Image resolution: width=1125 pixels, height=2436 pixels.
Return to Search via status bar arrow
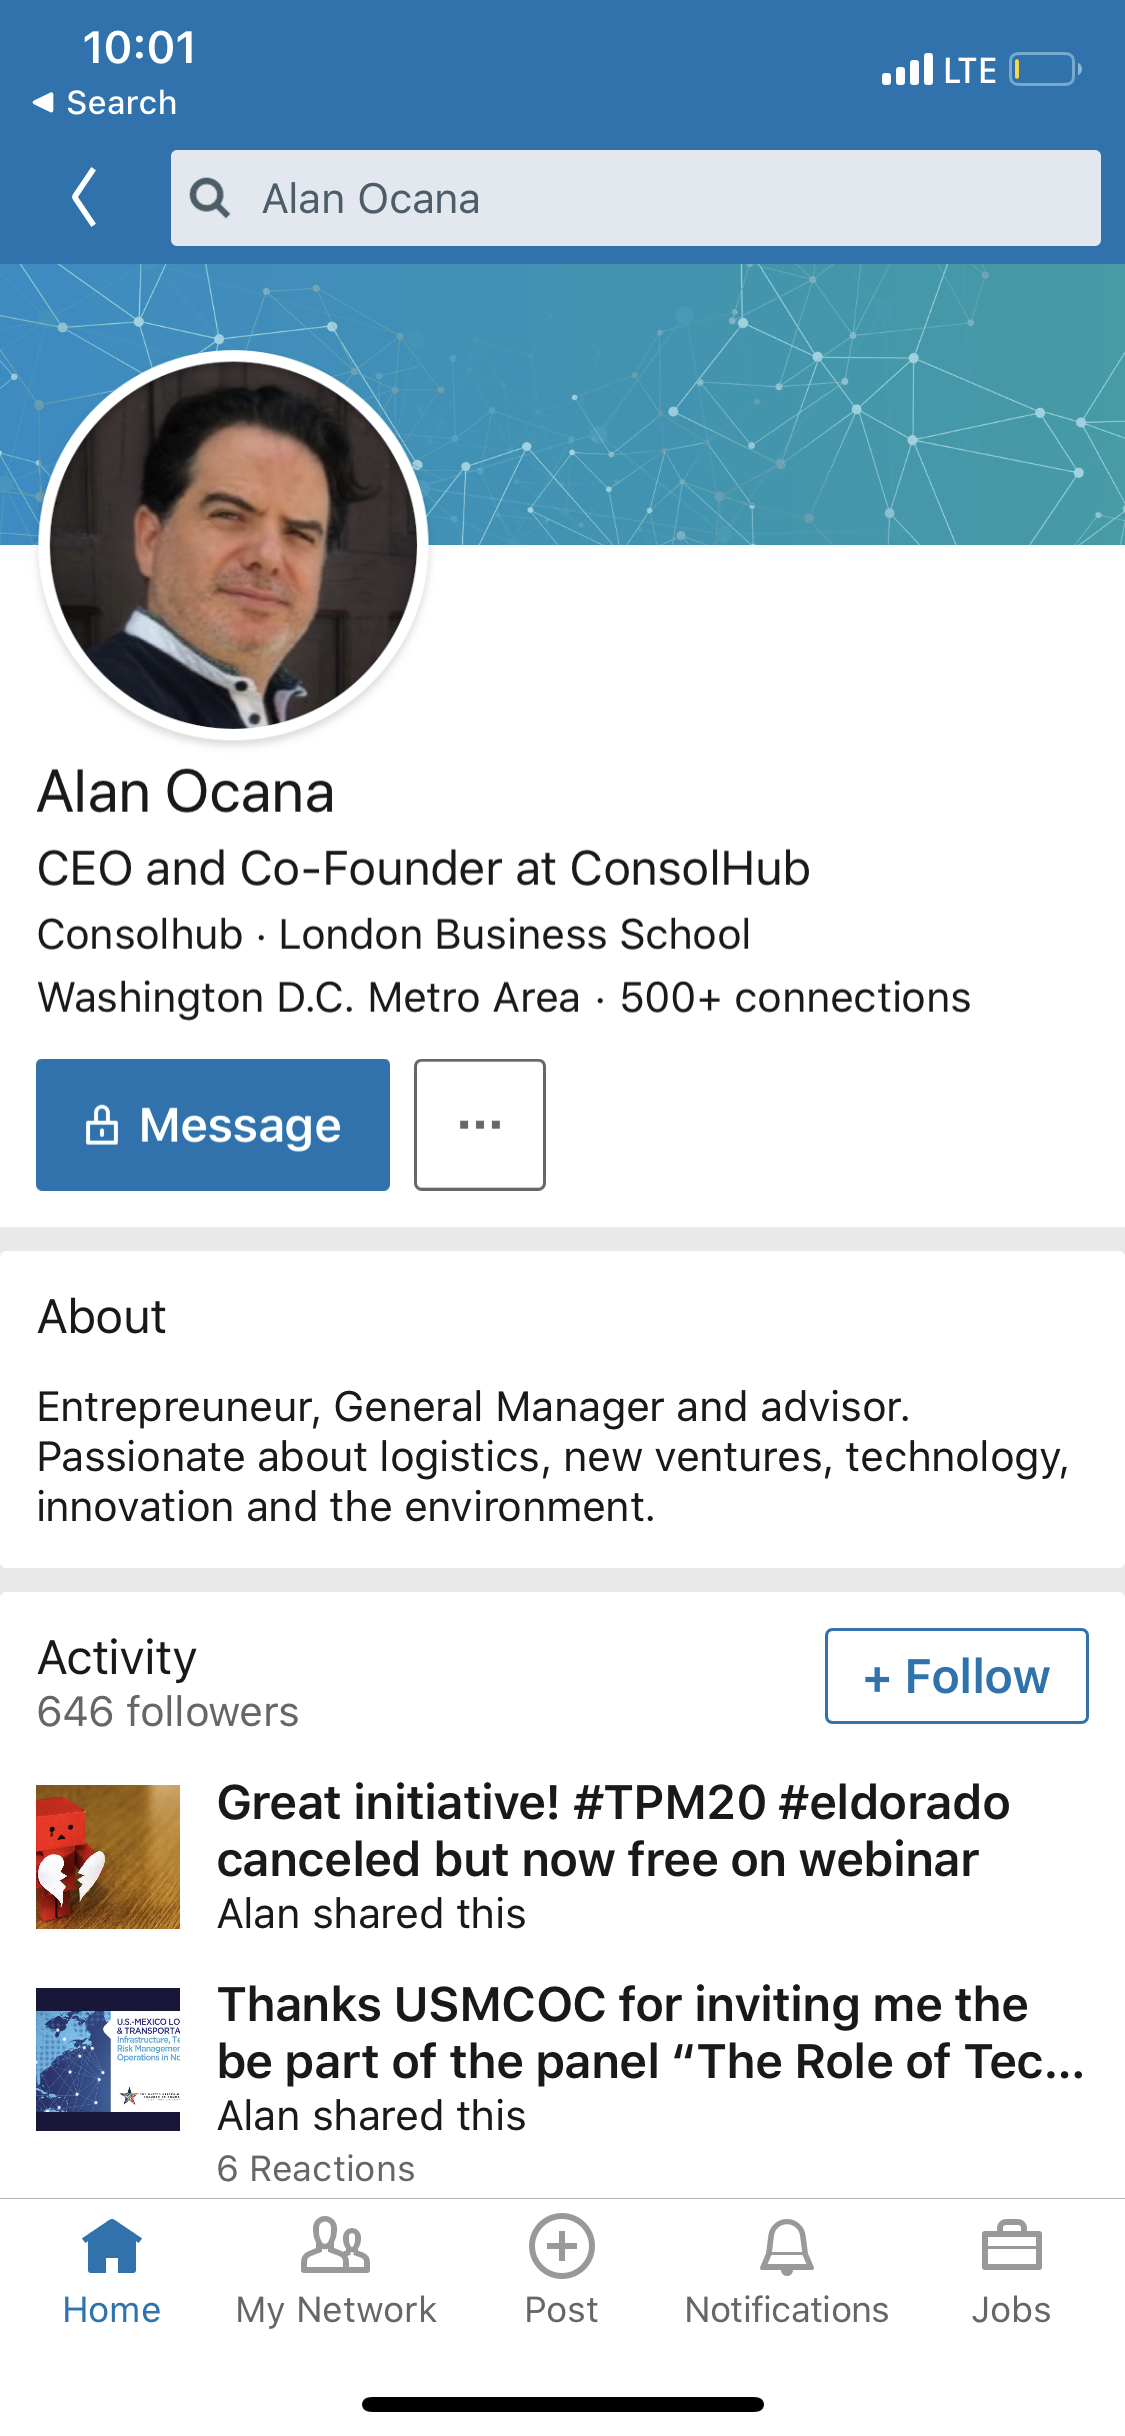pyautogui.click(x=104, y=103)
